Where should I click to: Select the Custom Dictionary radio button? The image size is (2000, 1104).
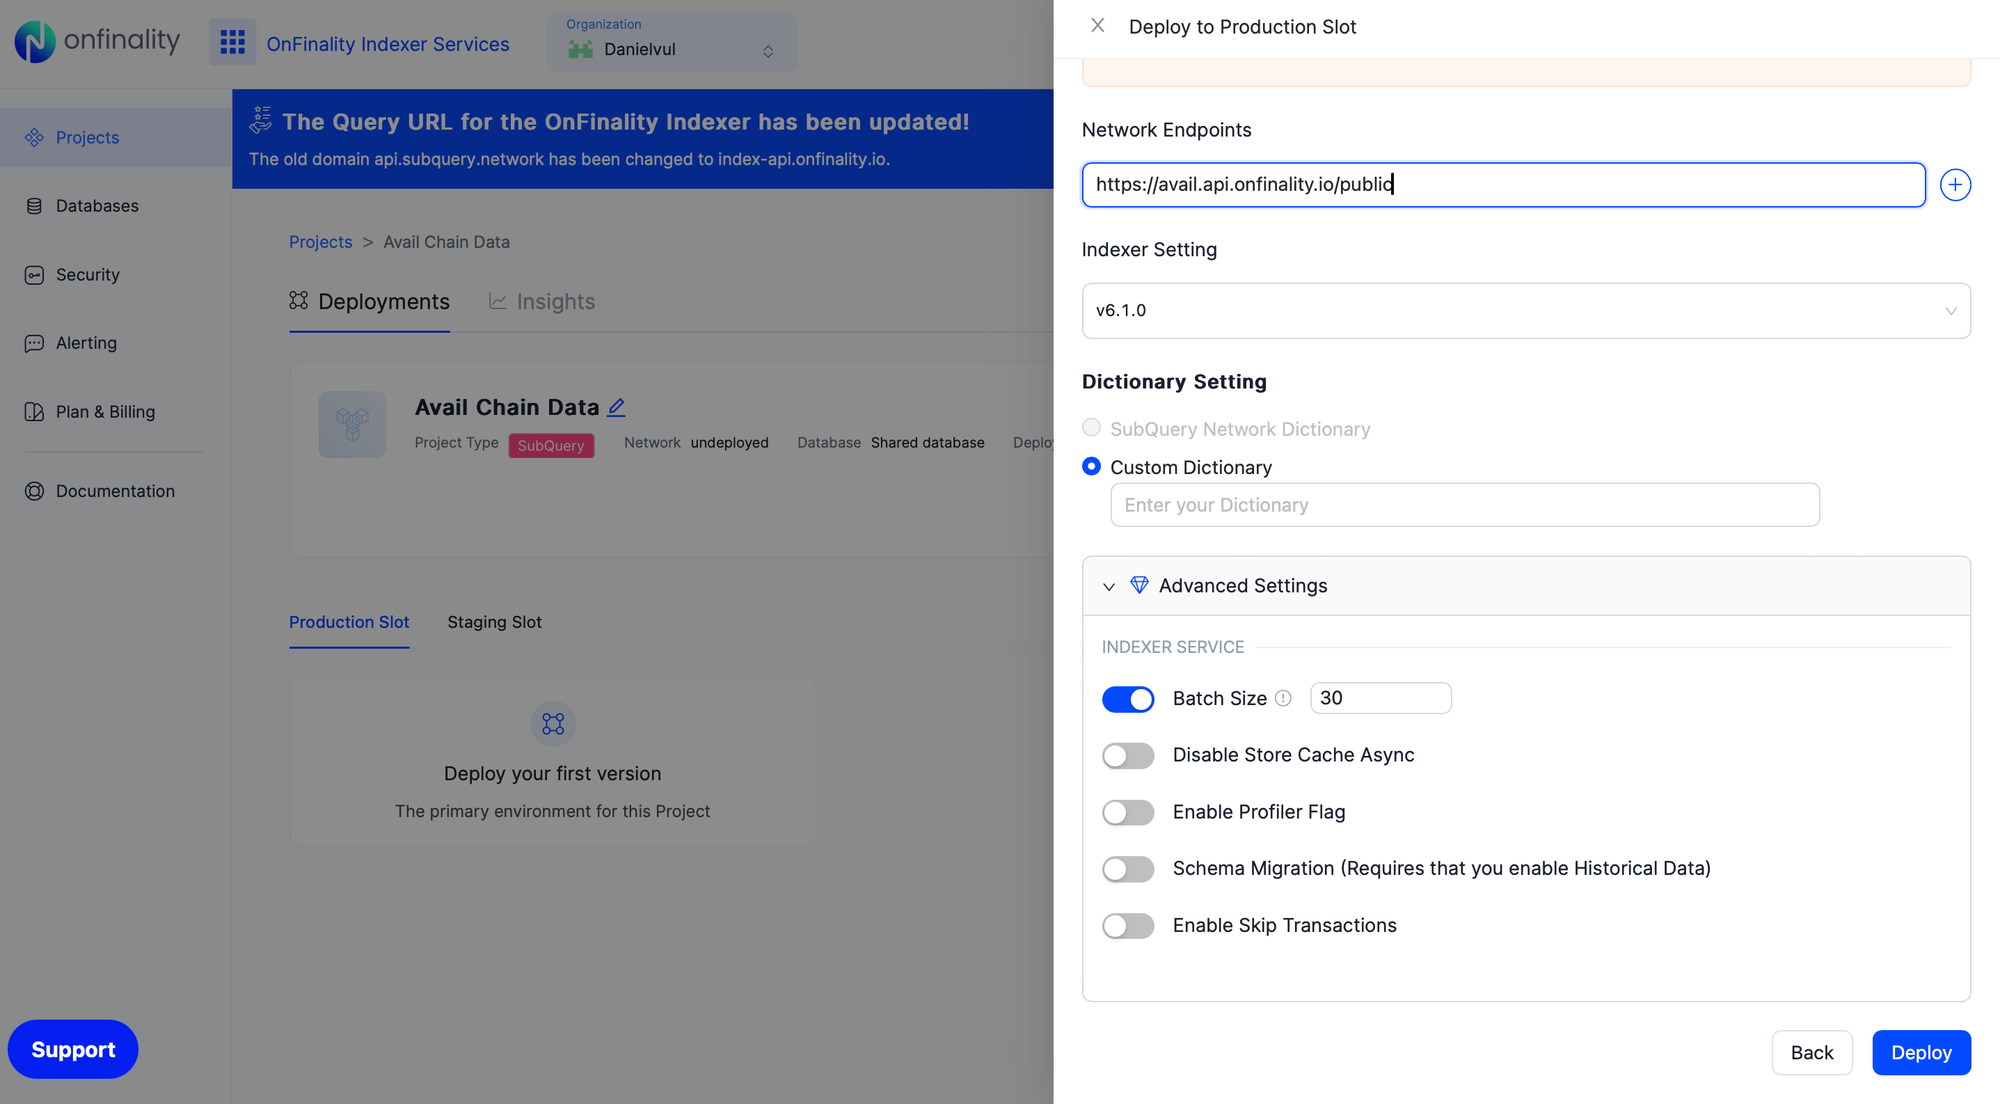pos(1091,467)
